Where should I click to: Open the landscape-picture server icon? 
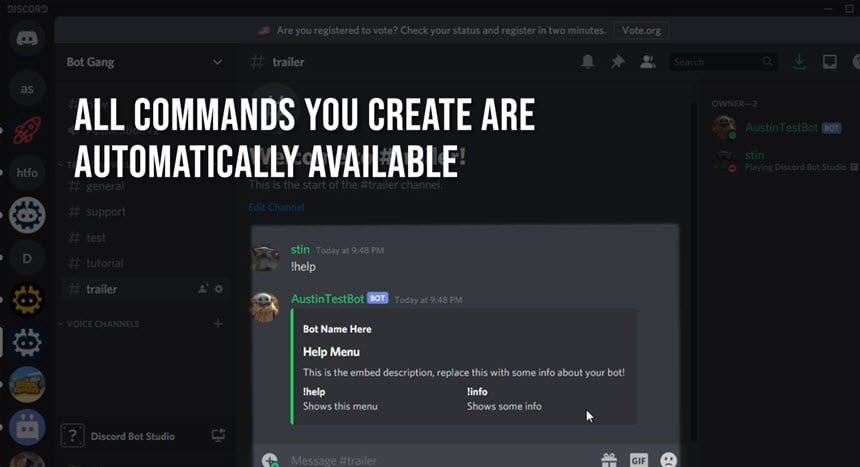[x=27, y=385]
